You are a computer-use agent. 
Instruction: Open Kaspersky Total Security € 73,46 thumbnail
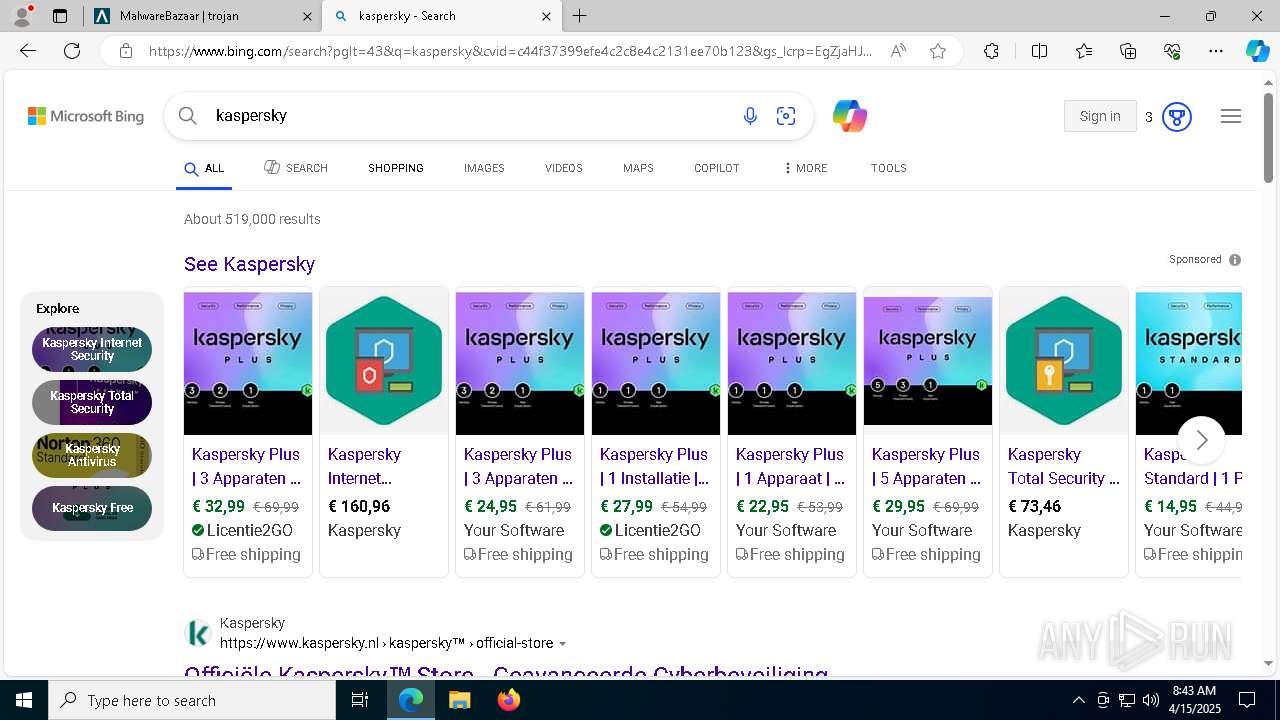pos(1064,361)
